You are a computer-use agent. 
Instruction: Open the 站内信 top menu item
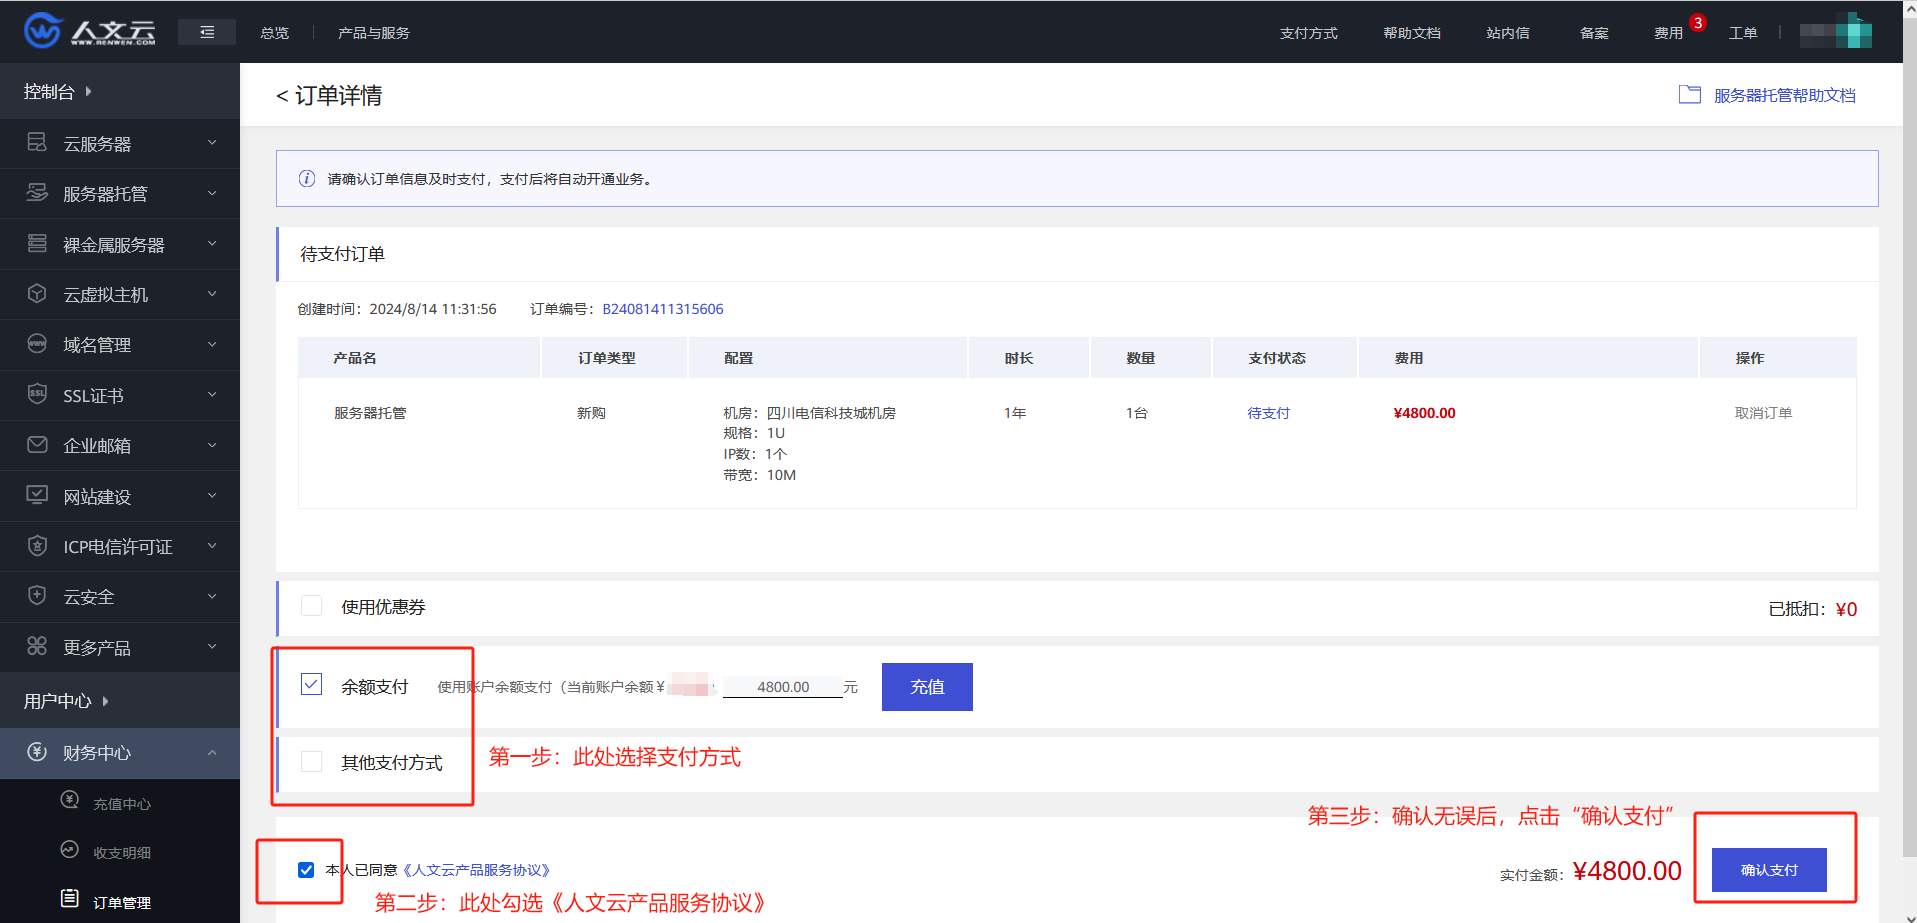point(1508,33)
